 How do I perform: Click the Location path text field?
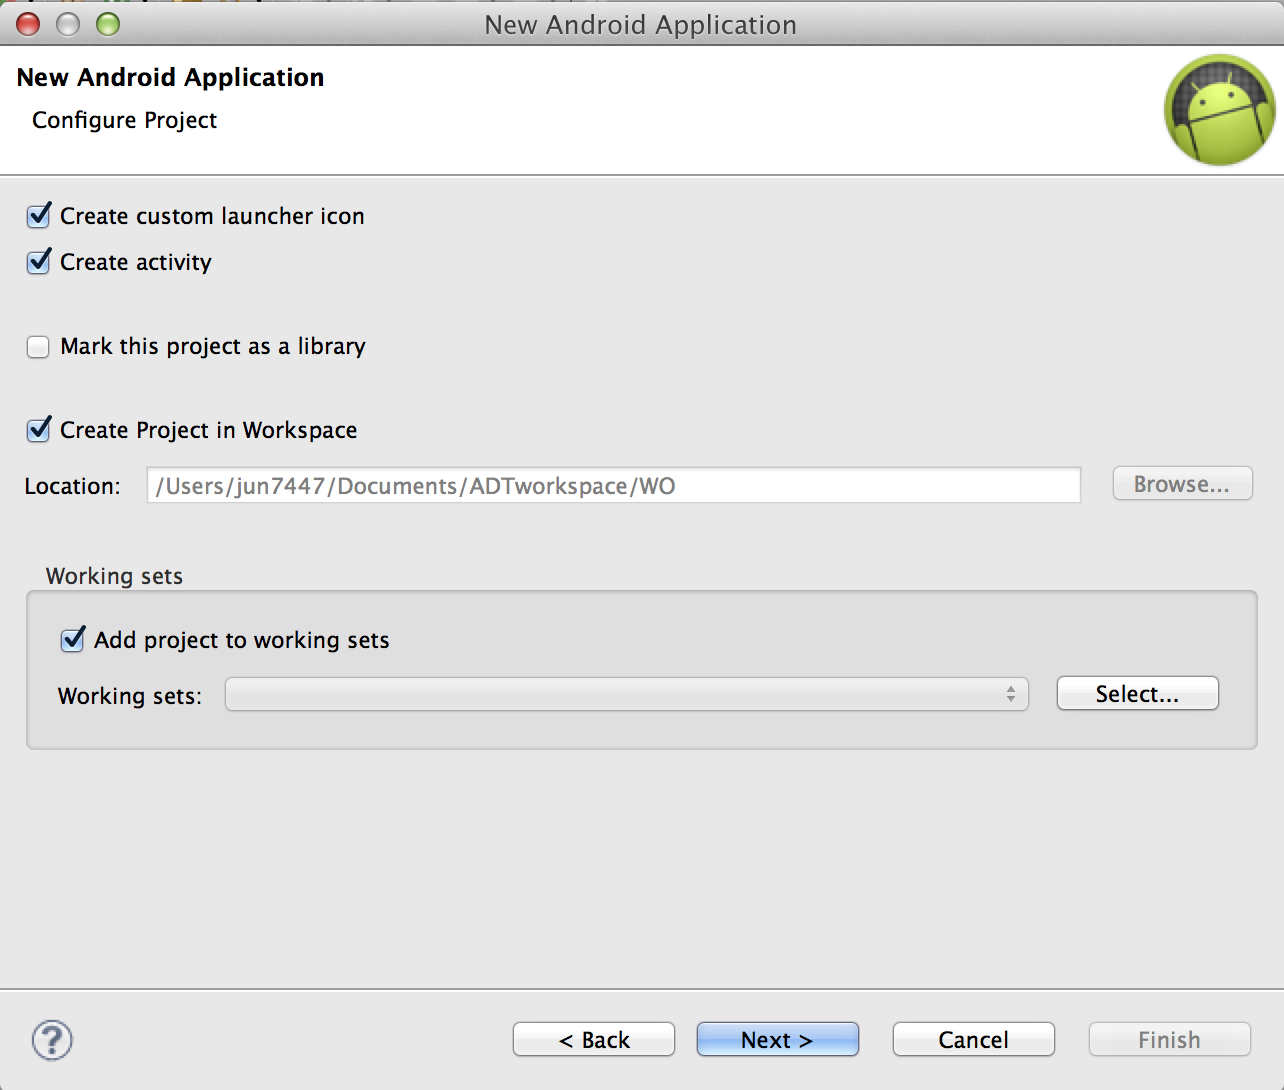pyautogui.click(x=613, y=486)
